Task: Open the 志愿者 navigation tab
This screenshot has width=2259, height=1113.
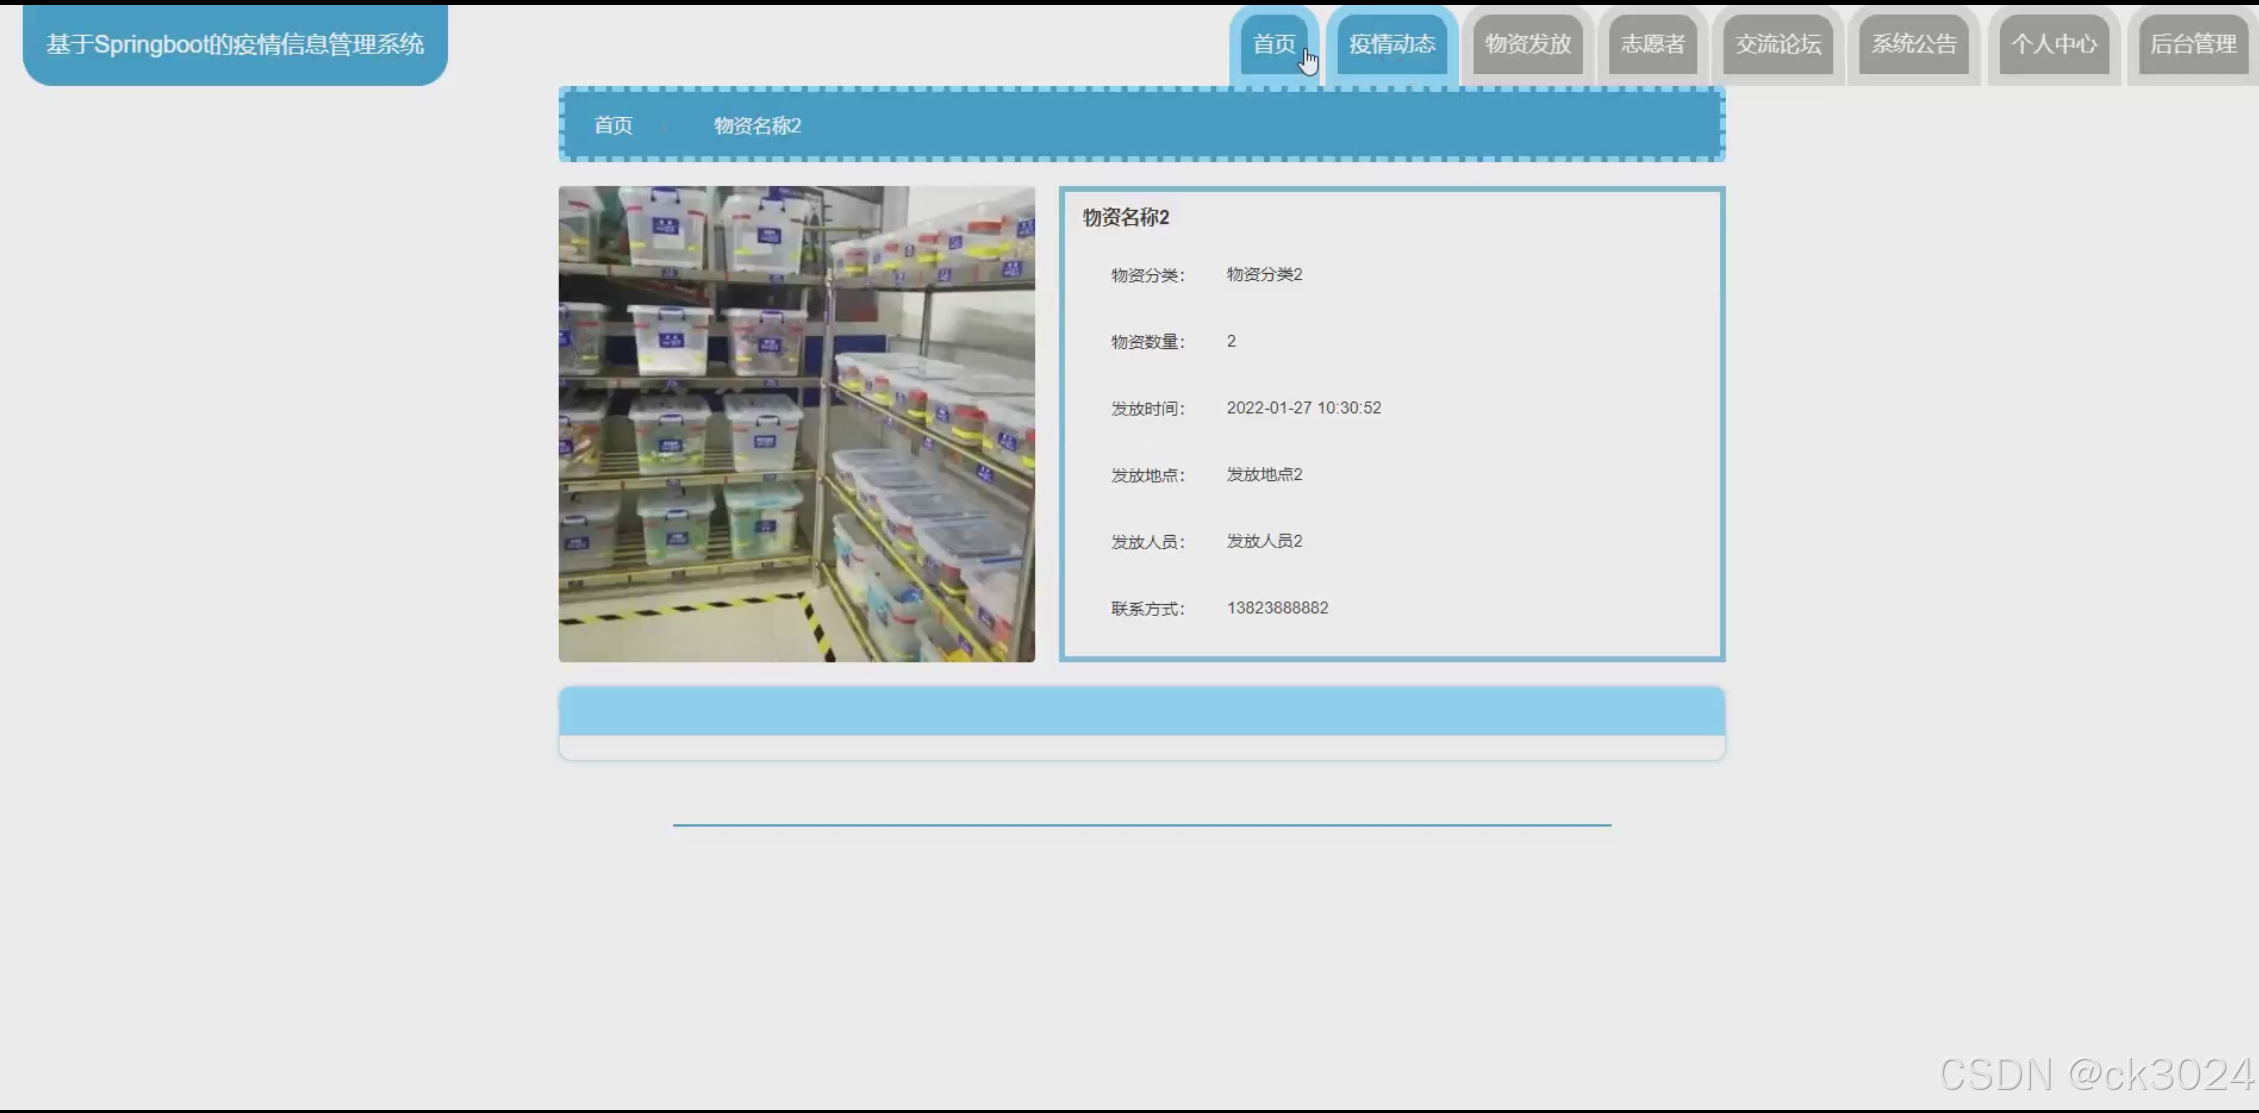Action: 1652,44
